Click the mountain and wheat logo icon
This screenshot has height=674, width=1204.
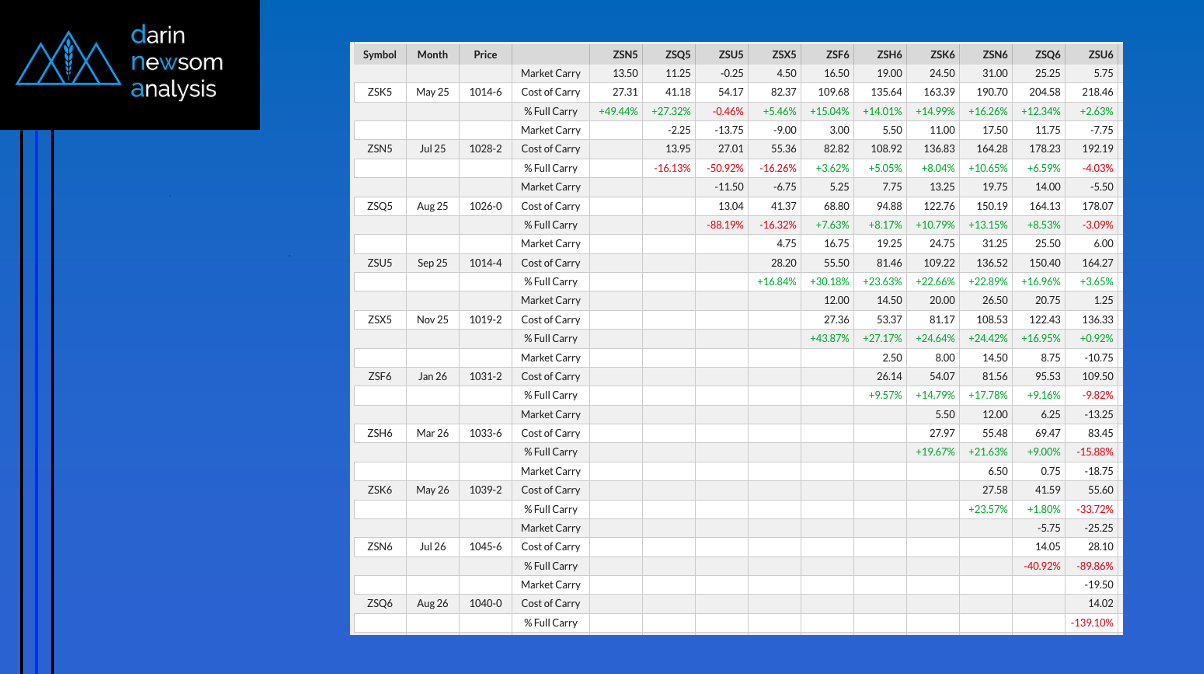pyautogui.click(x=68, y=62)
